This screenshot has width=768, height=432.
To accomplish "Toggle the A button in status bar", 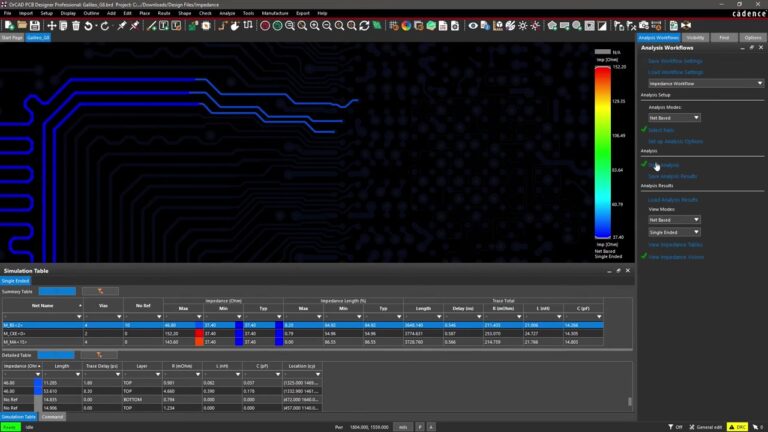I will (431, 427).
